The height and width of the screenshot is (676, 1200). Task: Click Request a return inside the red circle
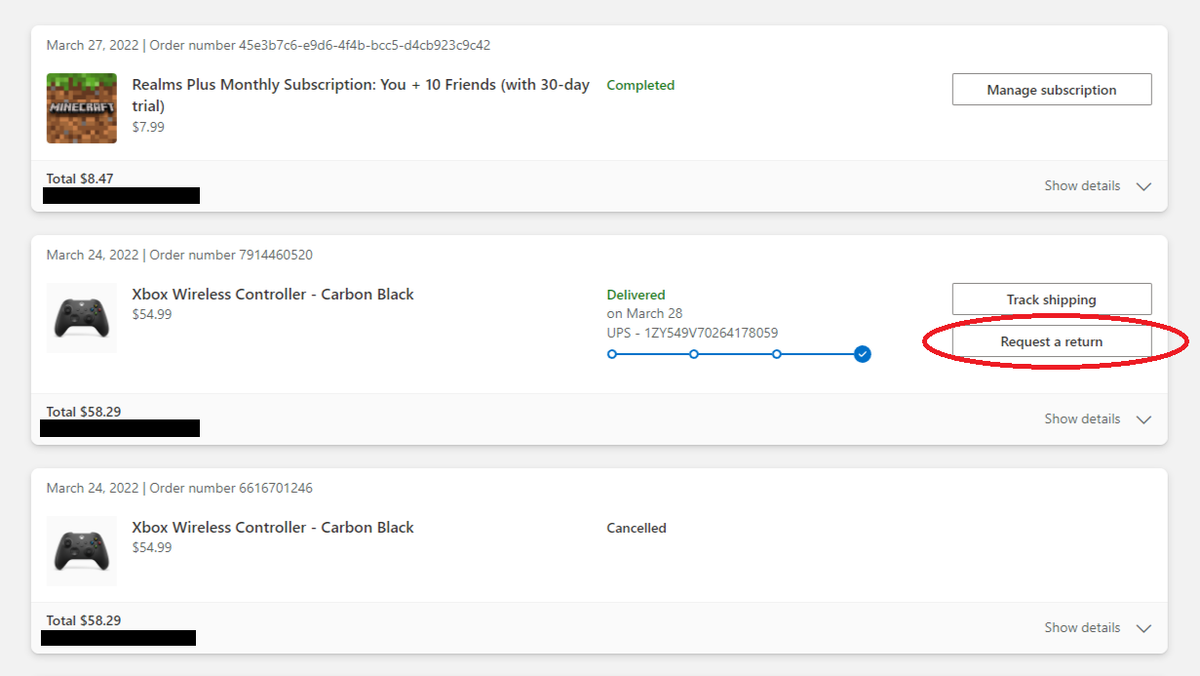(x=1051, y=341)
